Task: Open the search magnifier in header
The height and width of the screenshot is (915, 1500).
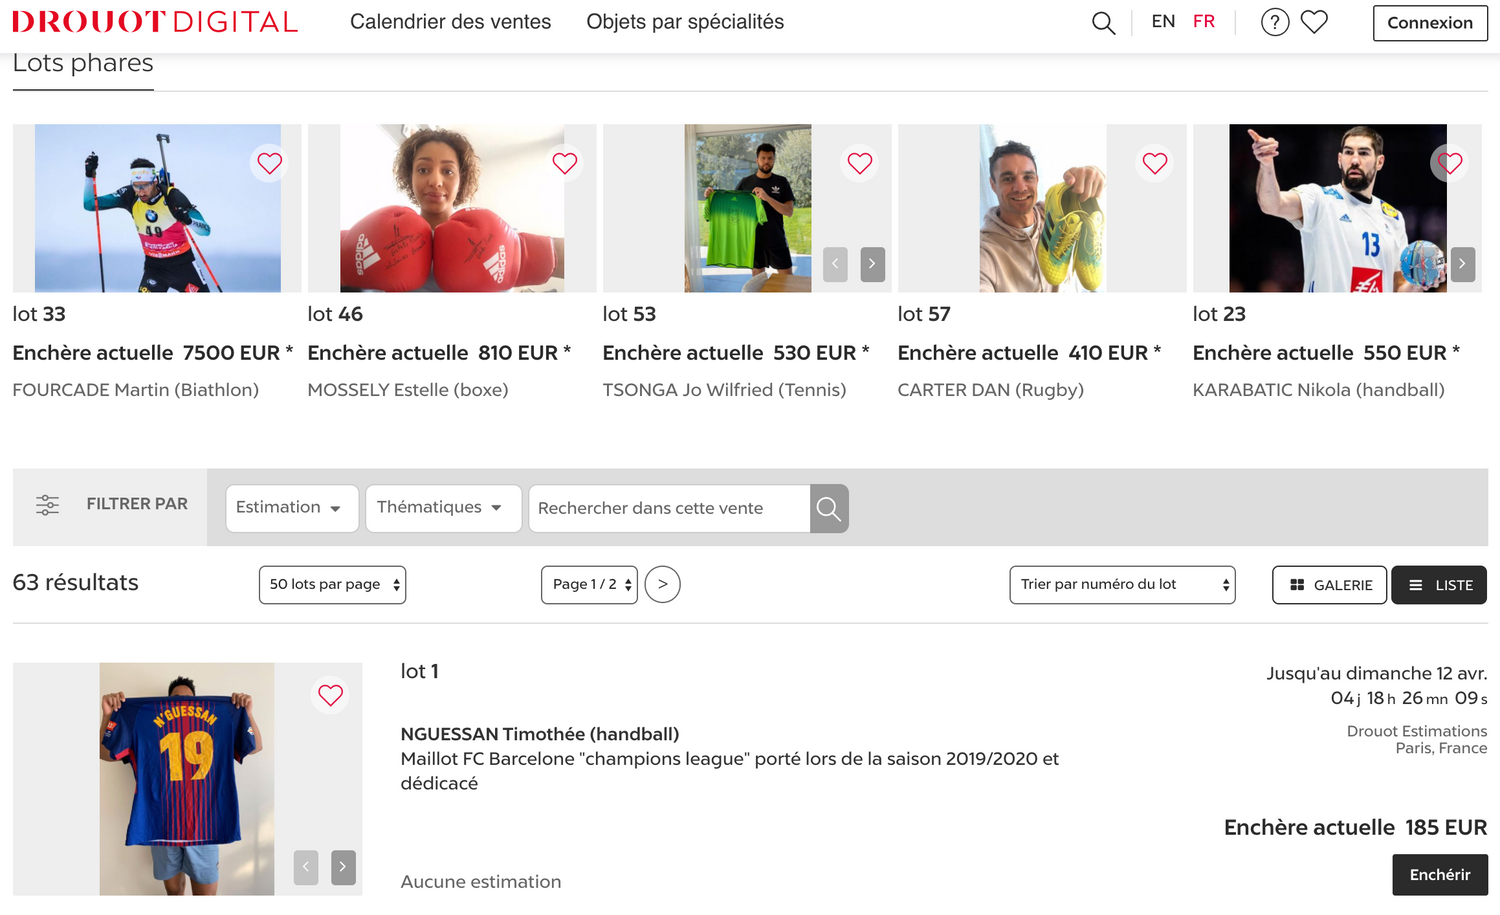Action: [x=1103, y=22]
